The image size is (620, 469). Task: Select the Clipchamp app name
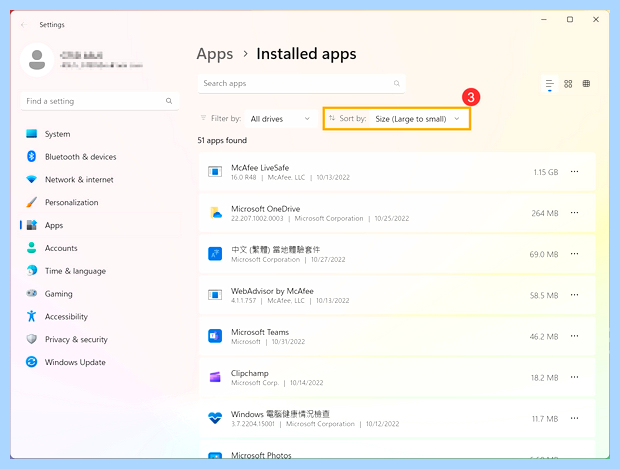click(250, 373)
